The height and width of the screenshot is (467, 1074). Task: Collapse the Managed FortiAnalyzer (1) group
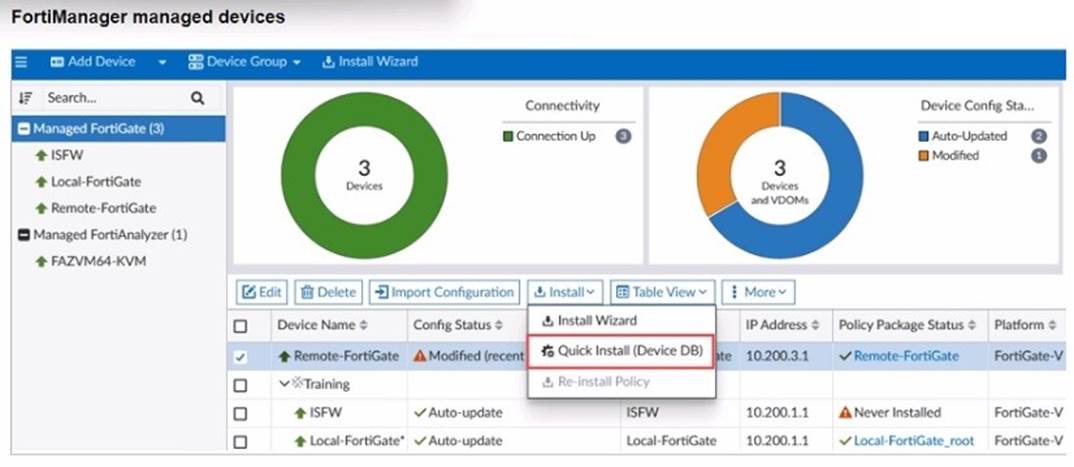click(24, 235)
